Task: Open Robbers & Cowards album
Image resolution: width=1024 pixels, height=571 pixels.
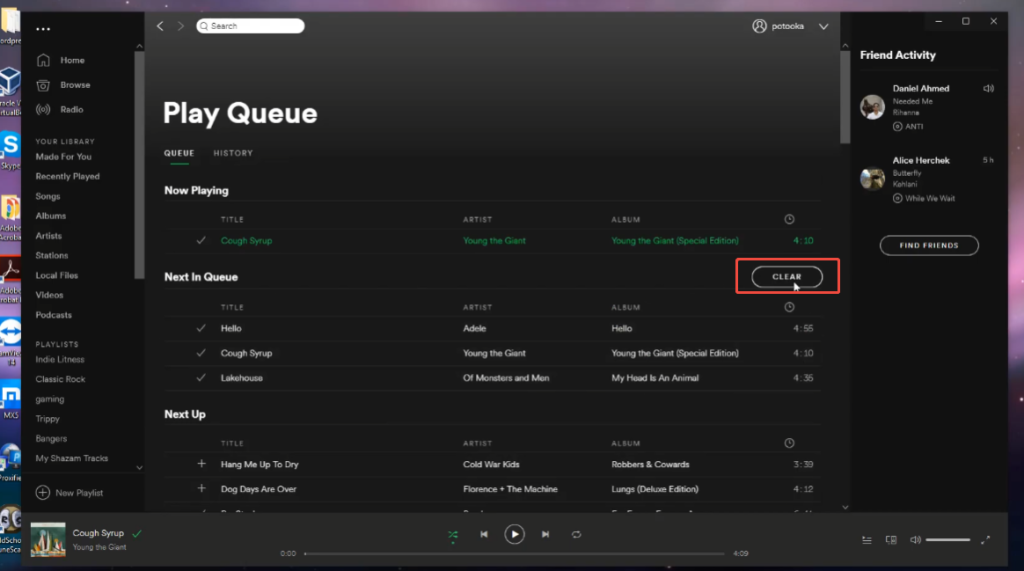Action: (x=650, y=464)
